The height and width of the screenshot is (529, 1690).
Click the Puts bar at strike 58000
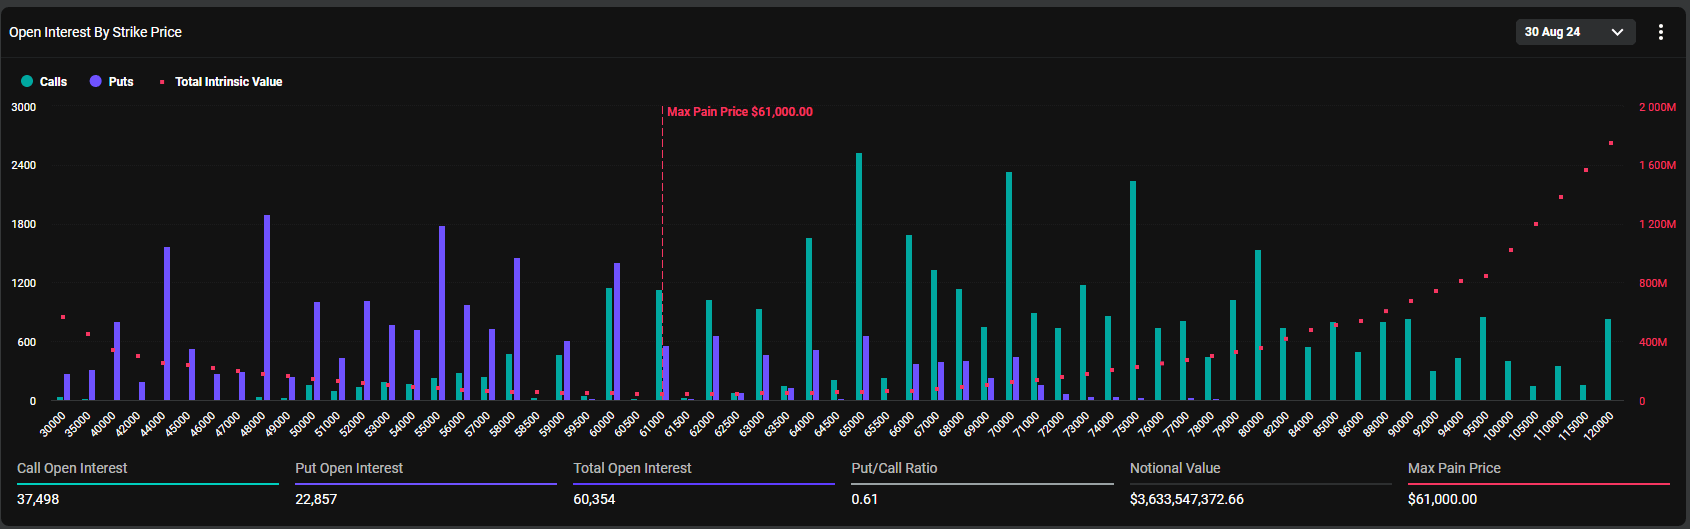(x=517, y=329)
